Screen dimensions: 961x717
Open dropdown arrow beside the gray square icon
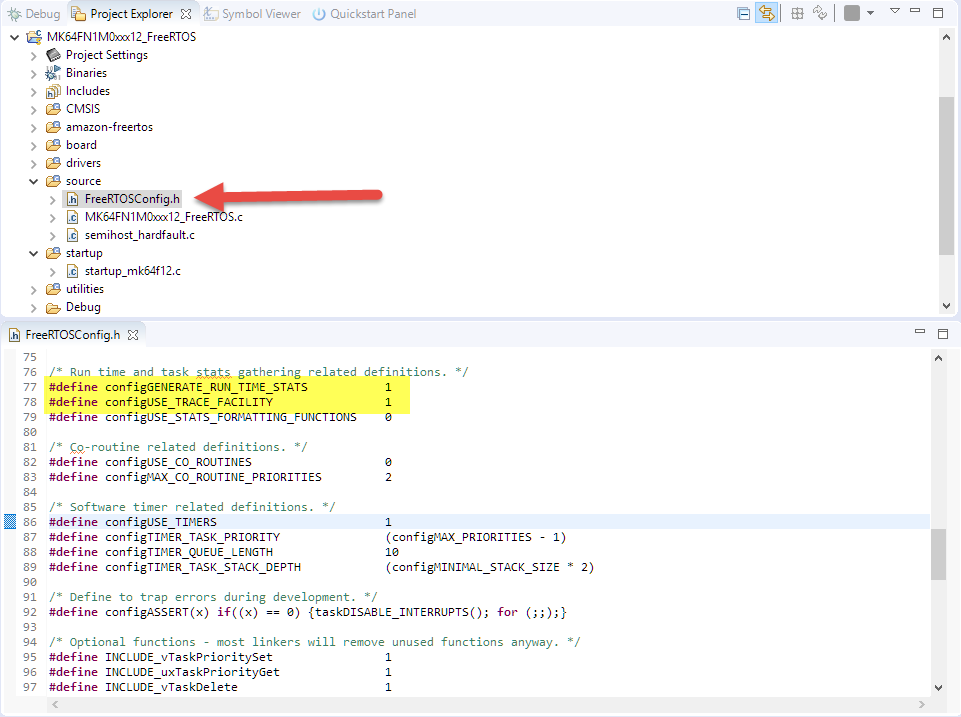[x=870, y=14]
